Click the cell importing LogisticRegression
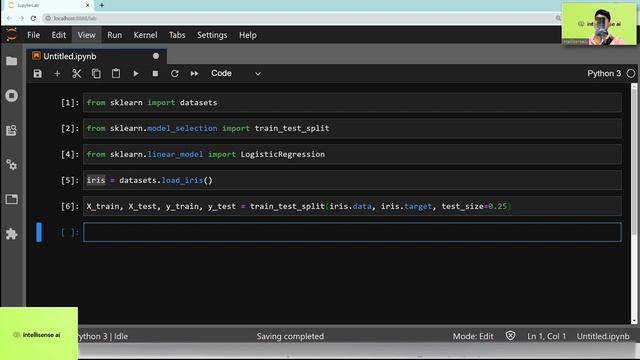This screenshot has width=640, height=360. click(x=352, y=154)
